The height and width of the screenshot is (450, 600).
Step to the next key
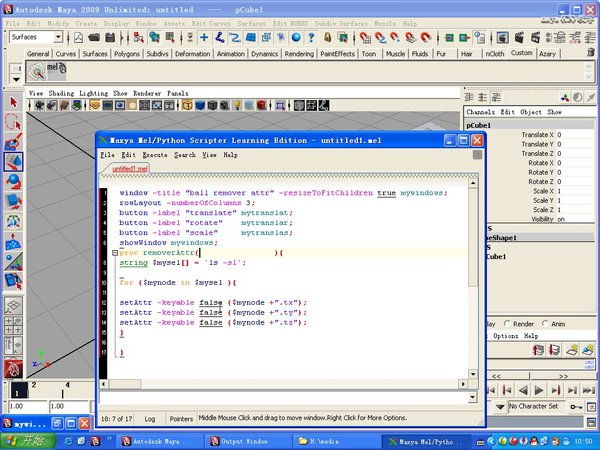point(556,390)
